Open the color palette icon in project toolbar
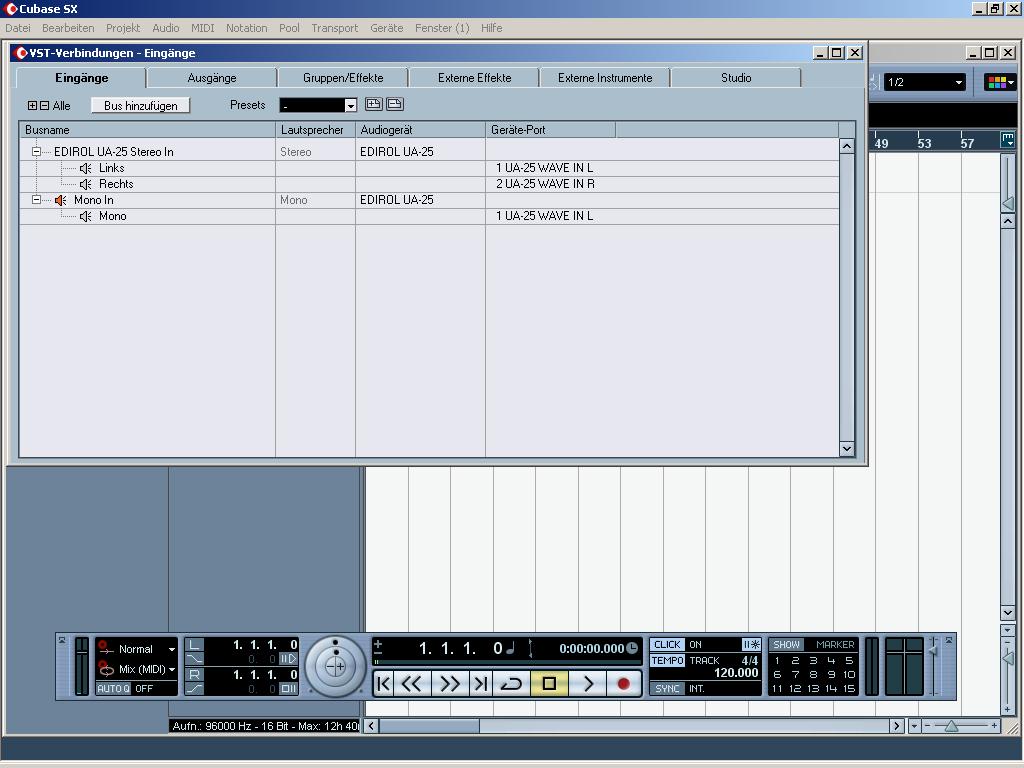1024x768 pixels. tap(1000, 82)
